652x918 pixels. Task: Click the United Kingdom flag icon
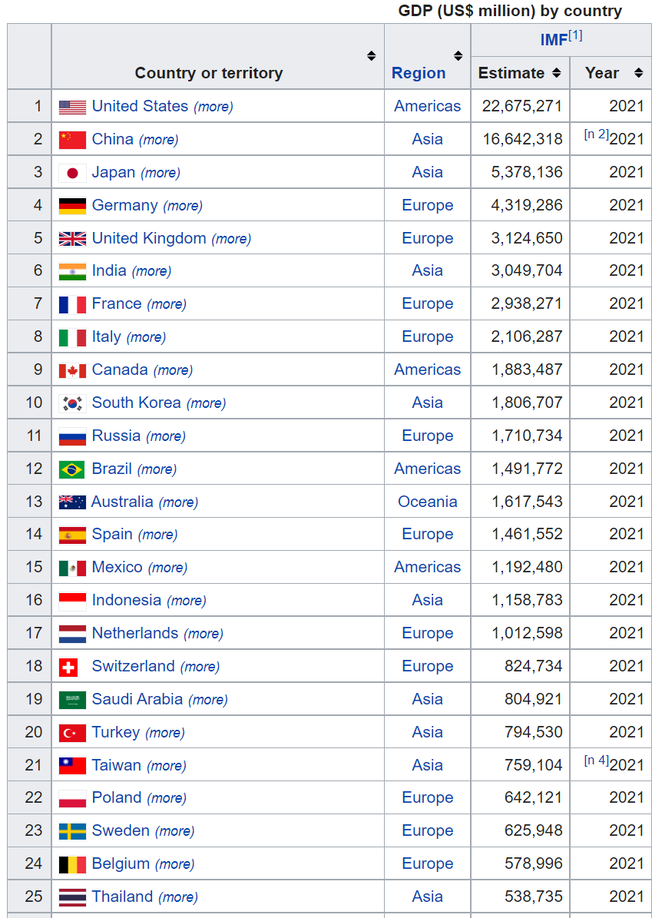73,239
